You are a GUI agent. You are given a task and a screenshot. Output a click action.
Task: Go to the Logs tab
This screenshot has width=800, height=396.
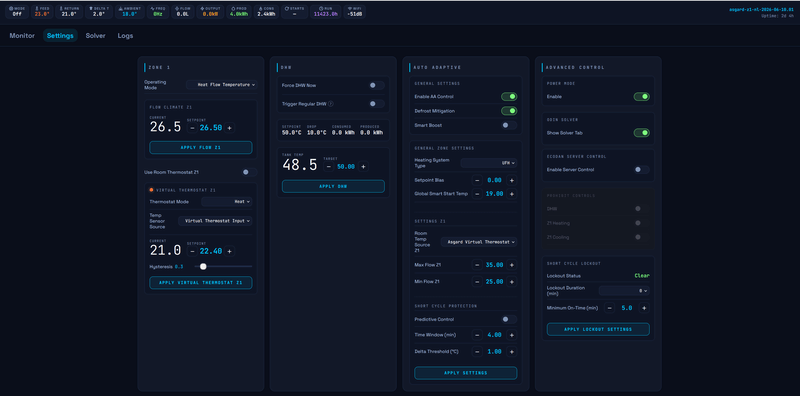(126, 36)
